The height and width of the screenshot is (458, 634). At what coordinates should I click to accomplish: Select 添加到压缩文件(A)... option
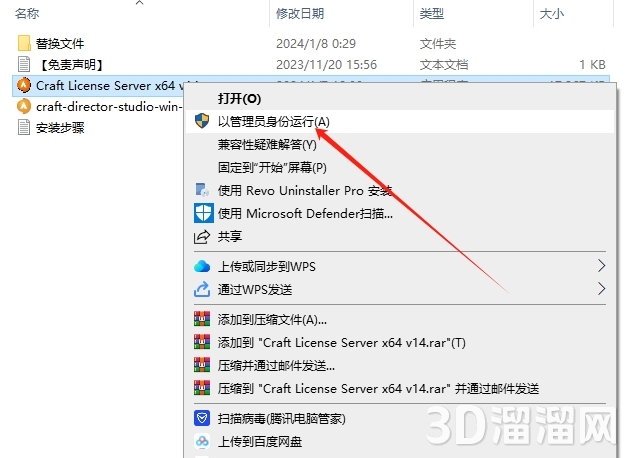coord(272,320)
